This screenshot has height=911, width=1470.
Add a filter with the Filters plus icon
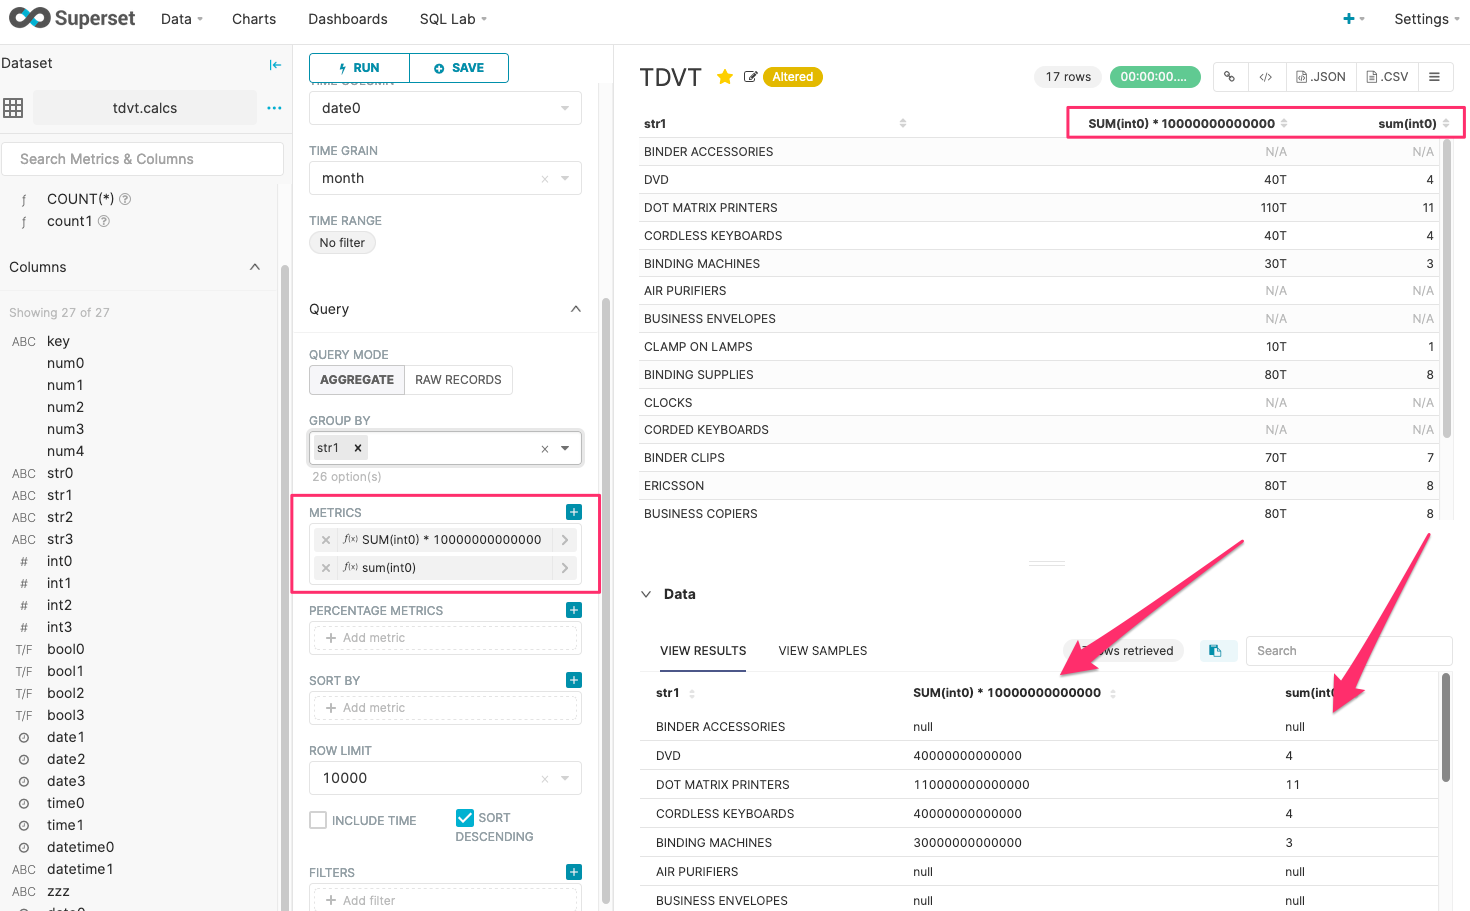pyautogui.click(x=573, y=872)
